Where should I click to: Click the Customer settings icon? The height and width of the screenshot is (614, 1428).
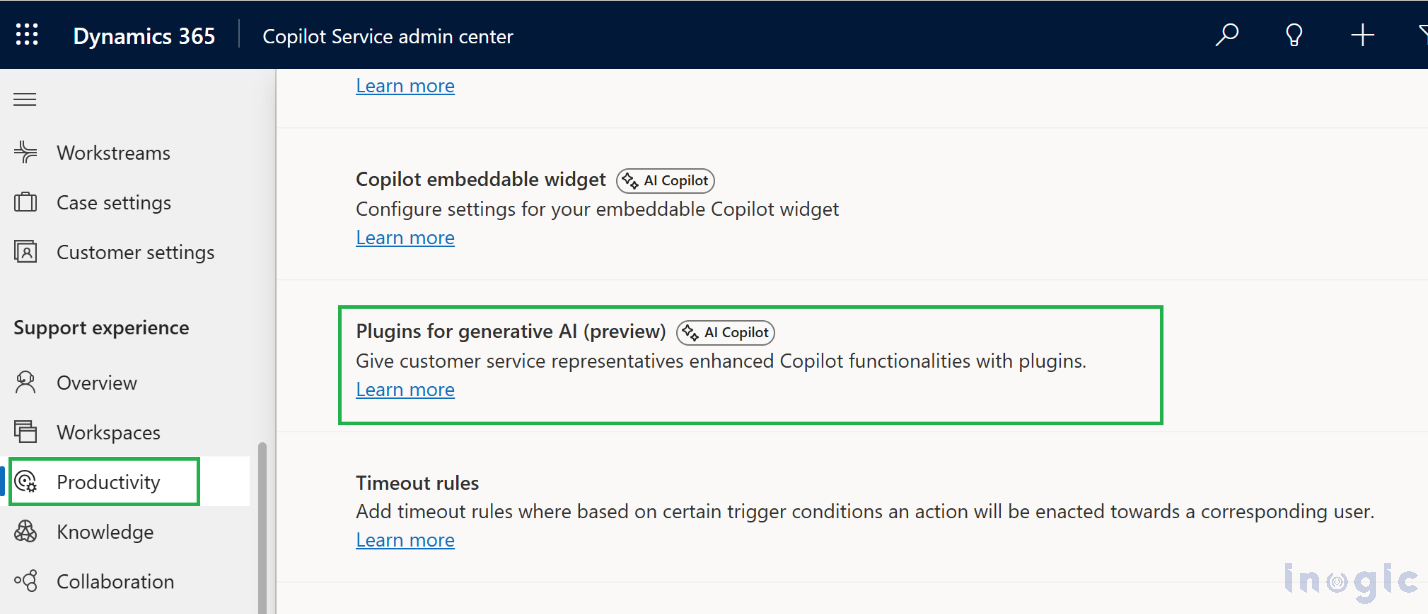(x=25, y=252)
